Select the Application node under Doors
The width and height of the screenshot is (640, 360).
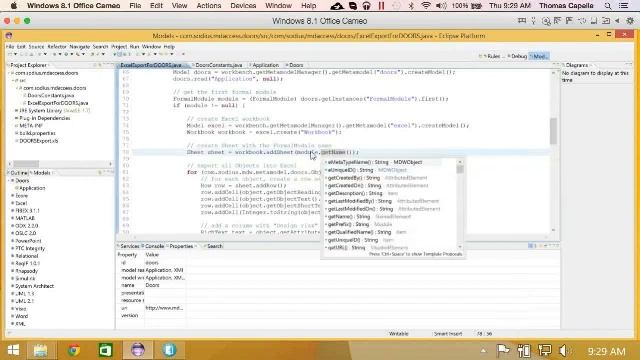[x=32, y=188]
